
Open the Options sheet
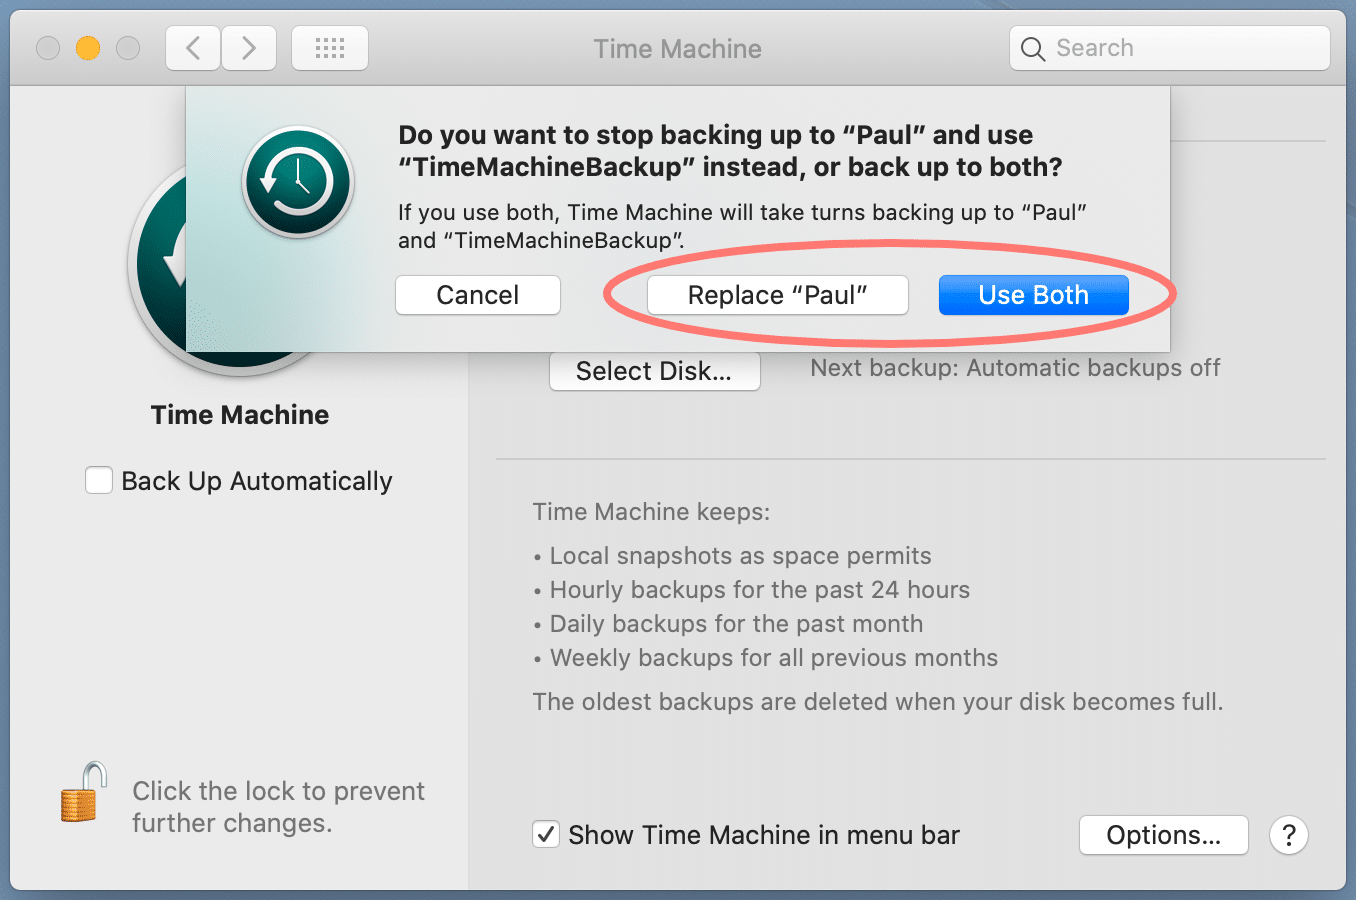click(1163, 835)
